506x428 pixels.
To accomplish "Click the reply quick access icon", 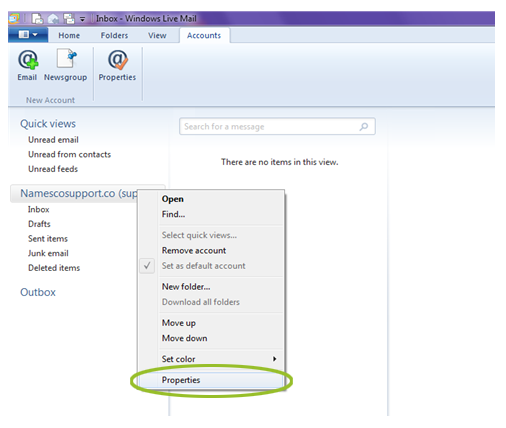I will click(53, 19).
